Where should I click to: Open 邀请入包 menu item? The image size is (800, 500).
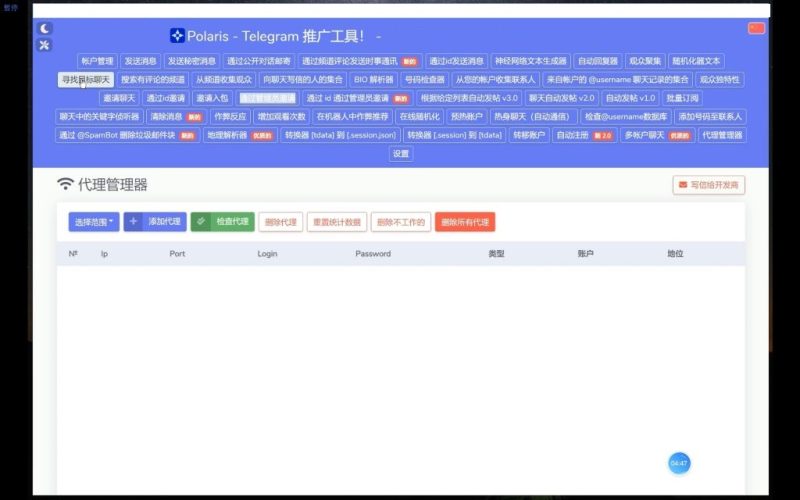(212, 98)
